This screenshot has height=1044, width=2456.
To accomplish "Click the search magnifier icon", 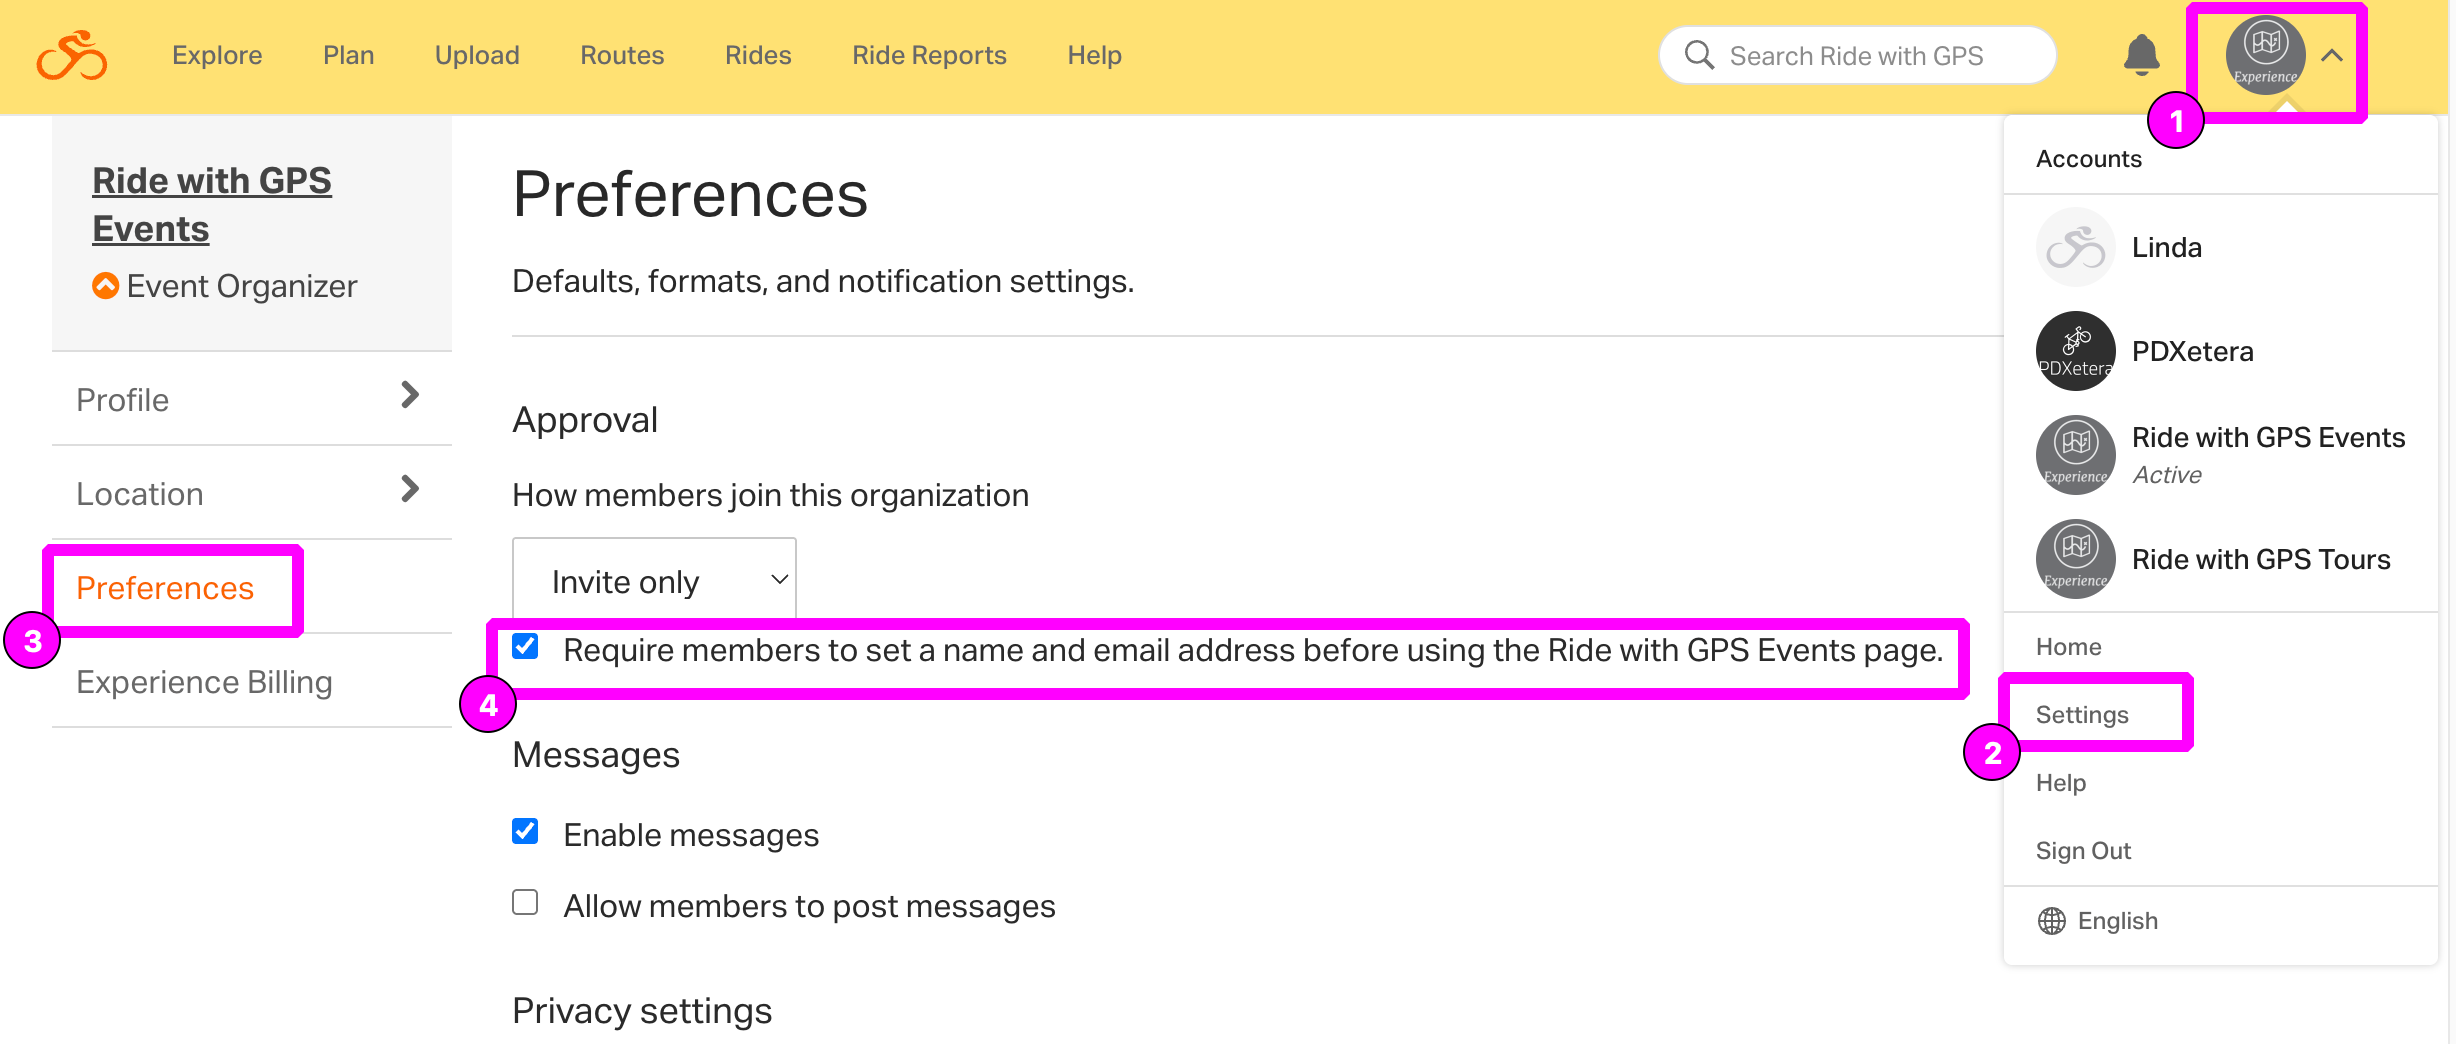I will point(1699,55).
